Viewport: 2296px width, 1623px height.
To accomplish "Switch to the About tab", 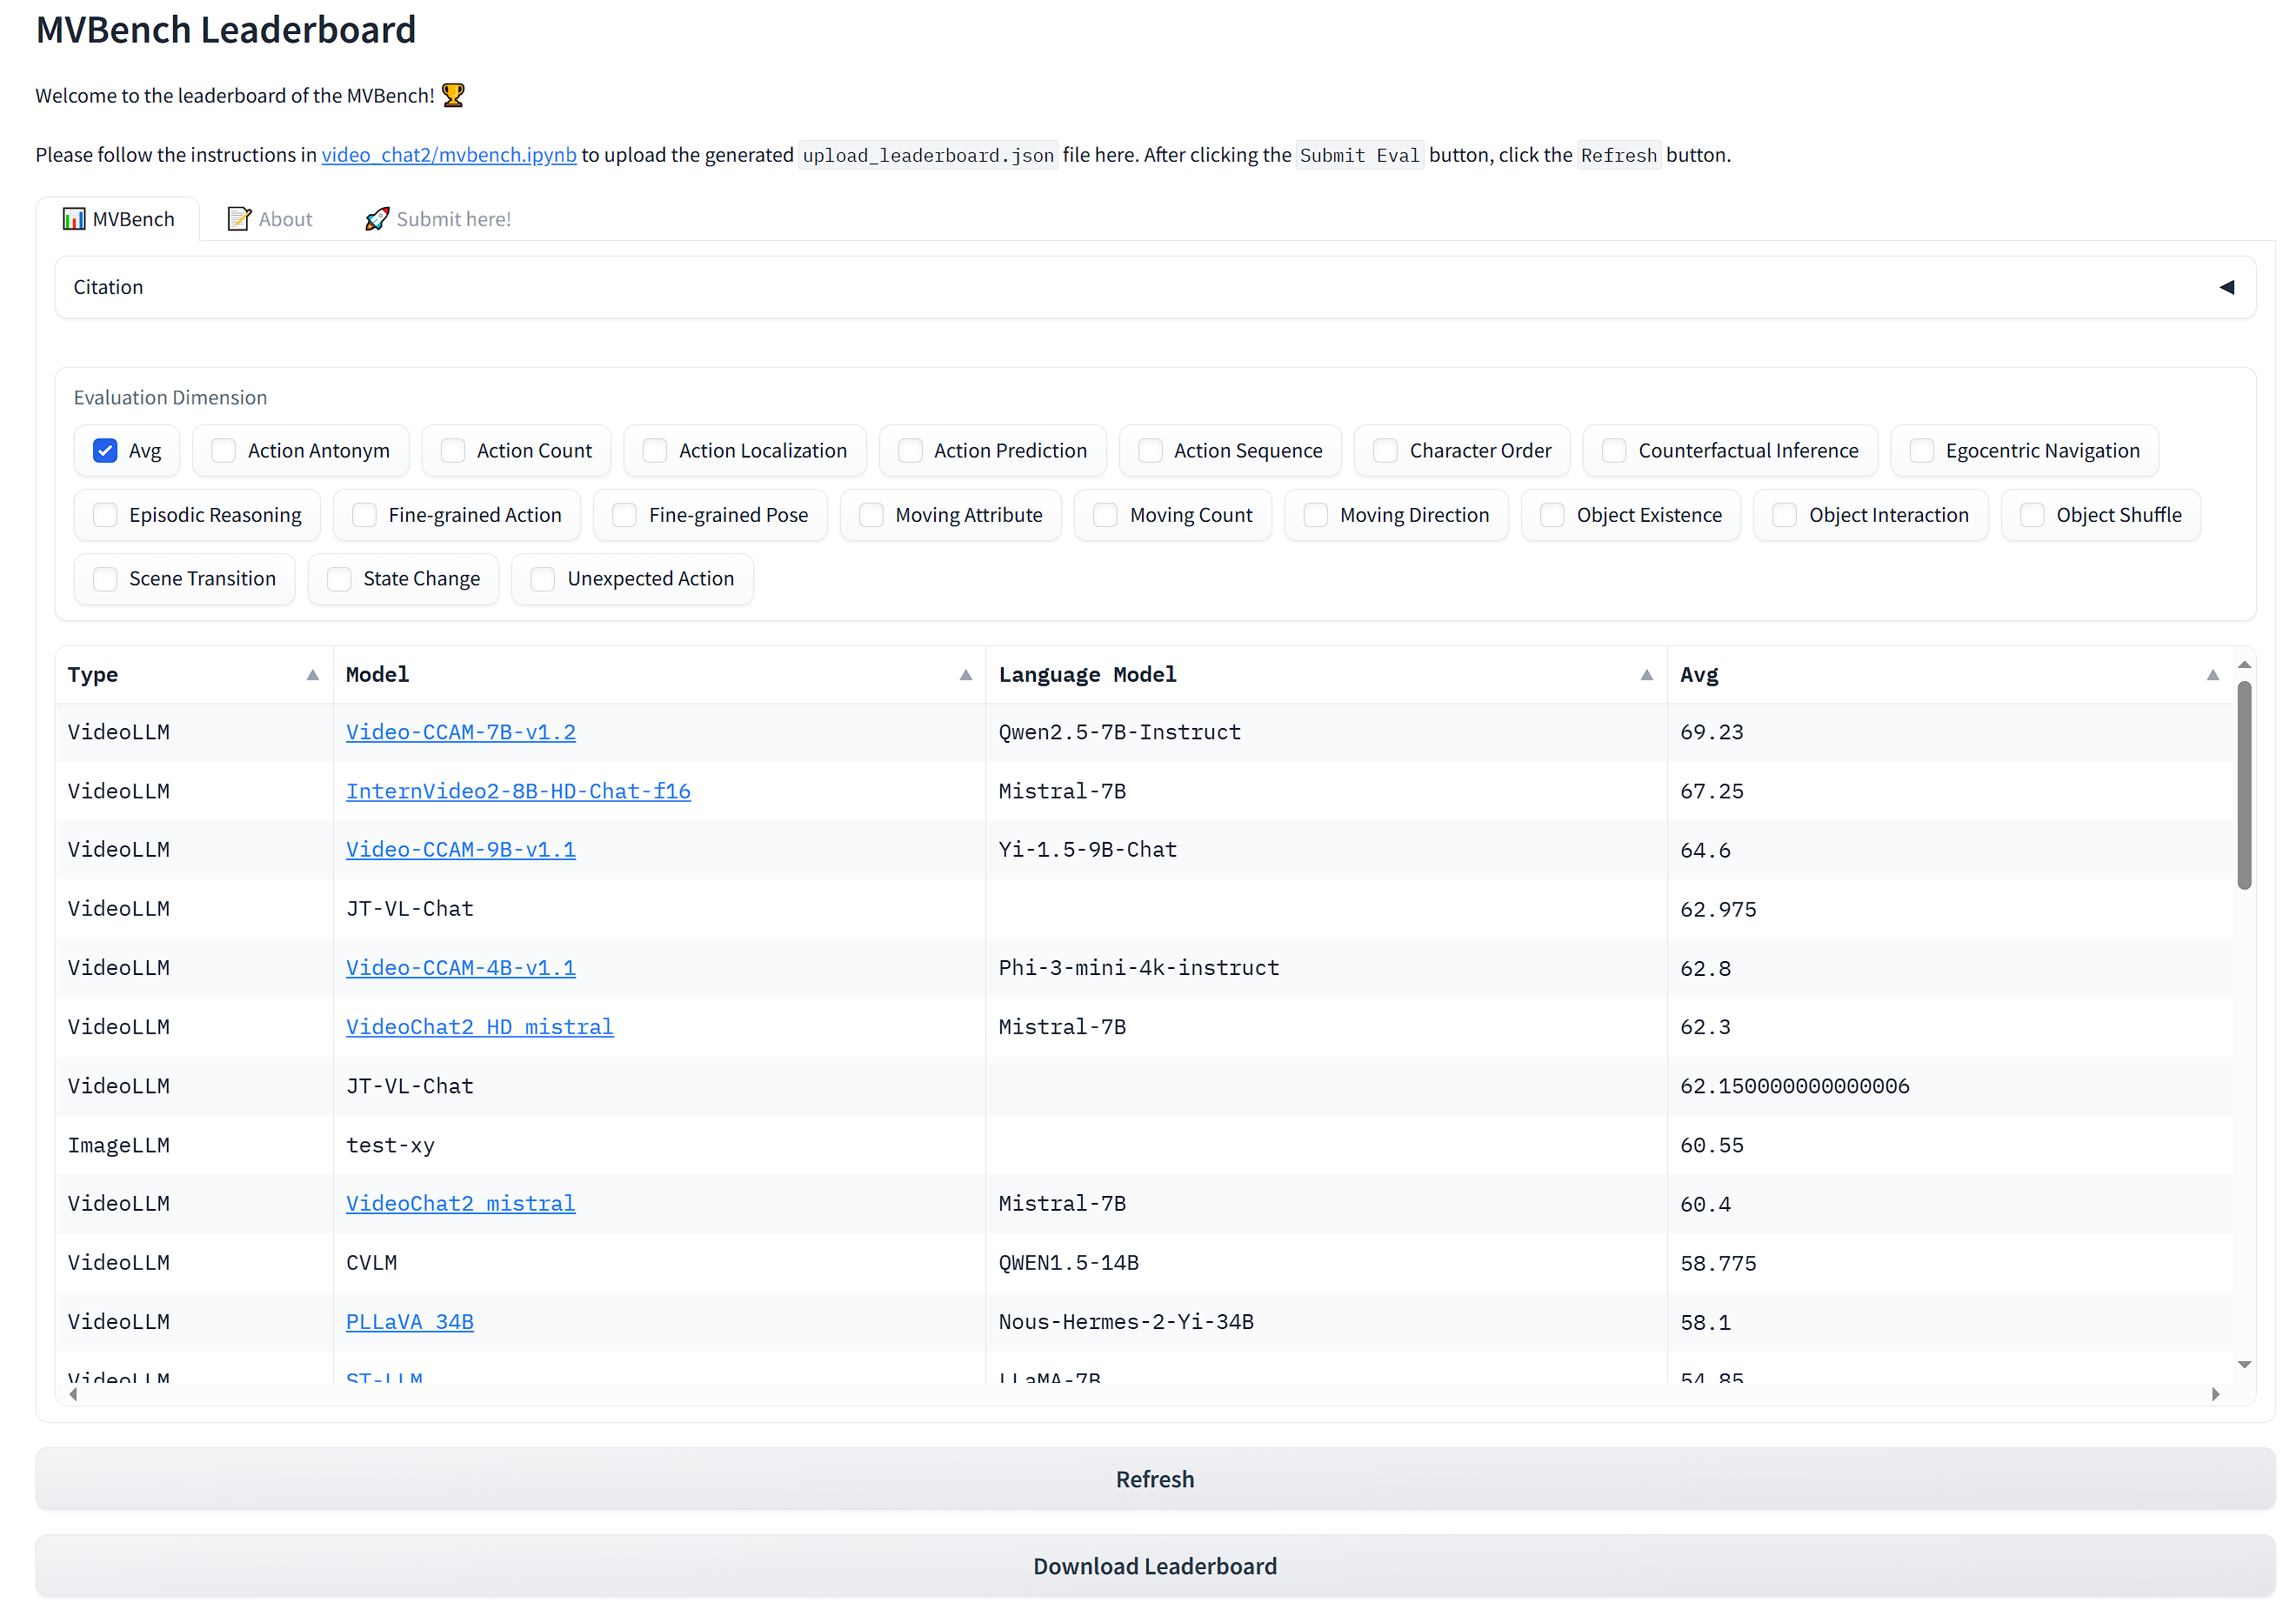I will point(270,219).
